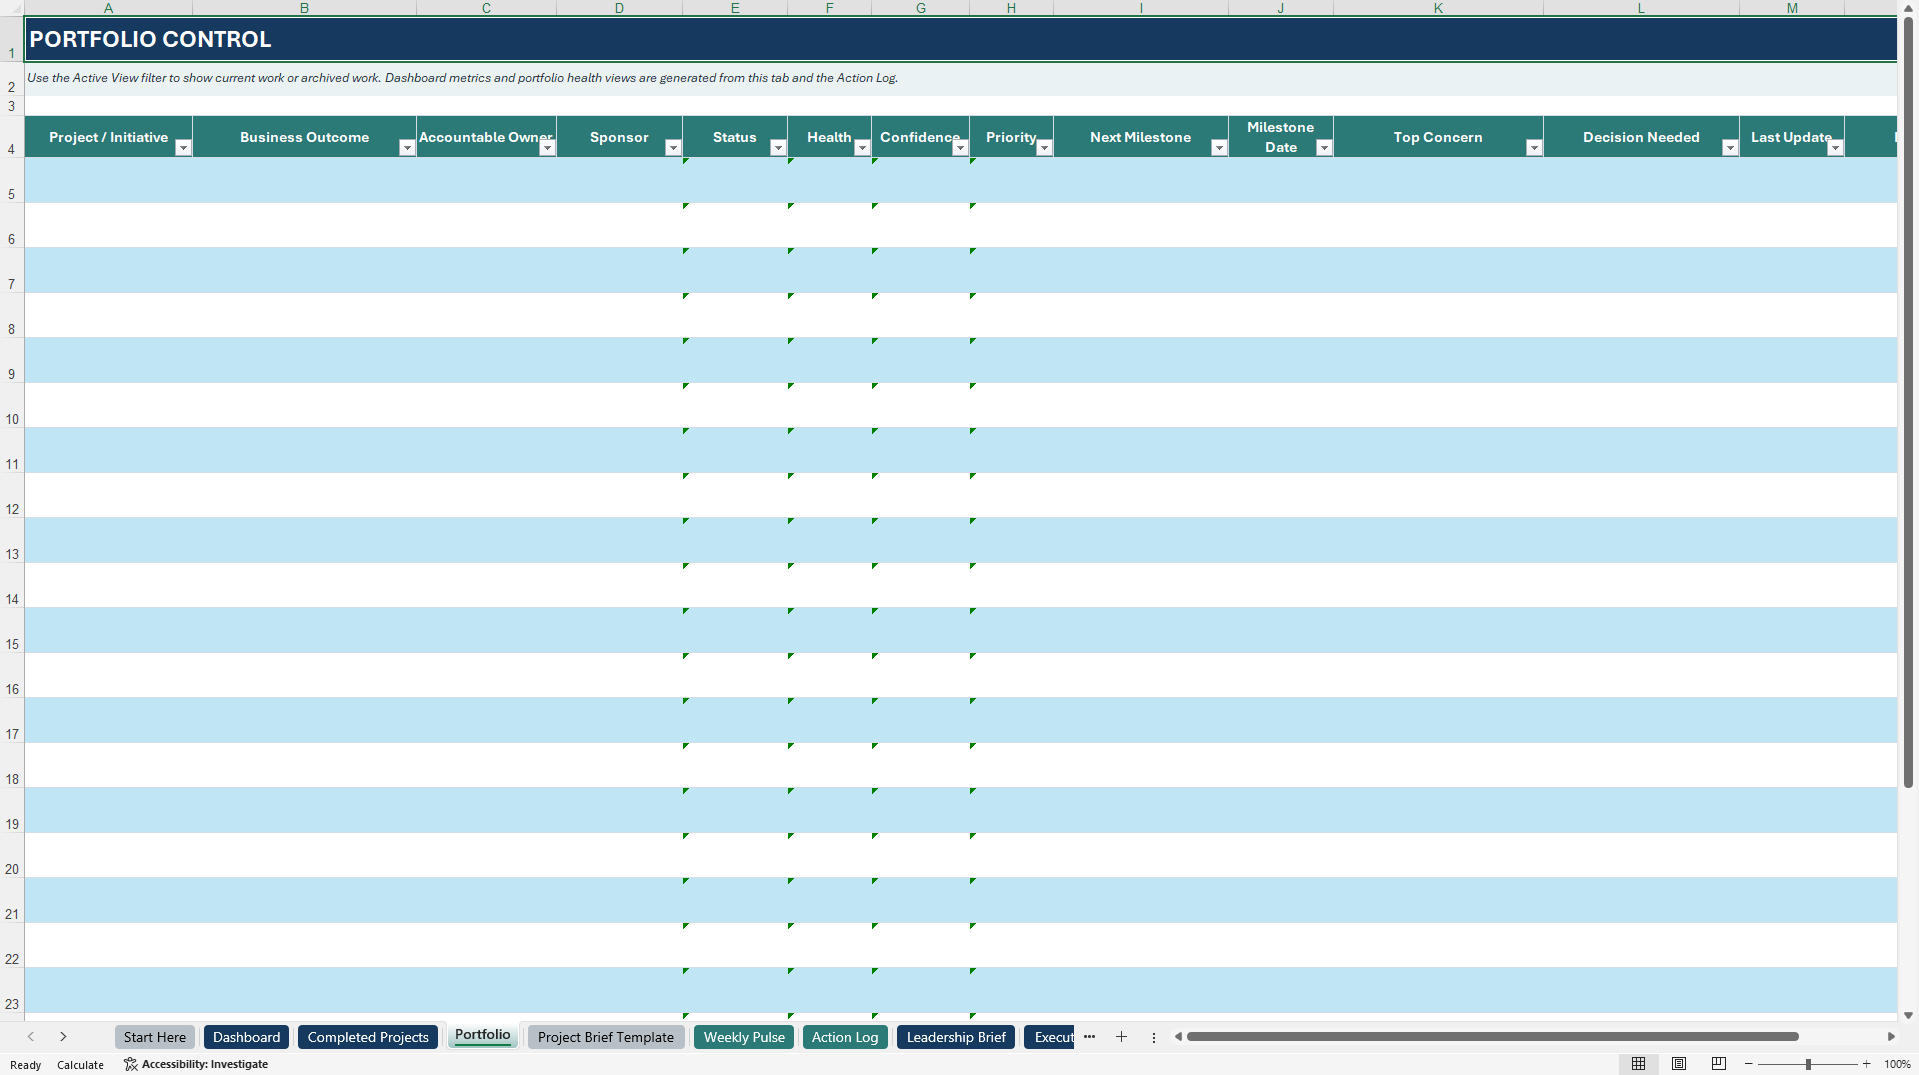Show hidden sheet tabs via ellipsis

point(1089,1037)
